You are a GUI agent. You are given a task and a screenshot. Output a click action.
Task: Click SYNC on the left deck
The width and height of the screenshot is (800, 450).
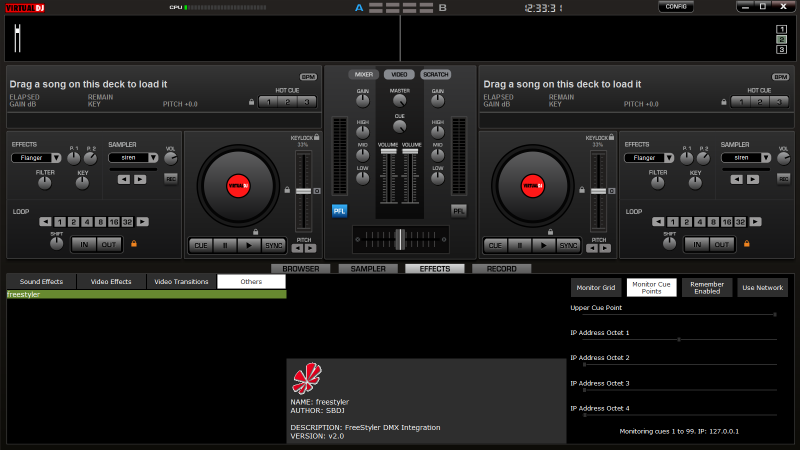pos(273,245)
